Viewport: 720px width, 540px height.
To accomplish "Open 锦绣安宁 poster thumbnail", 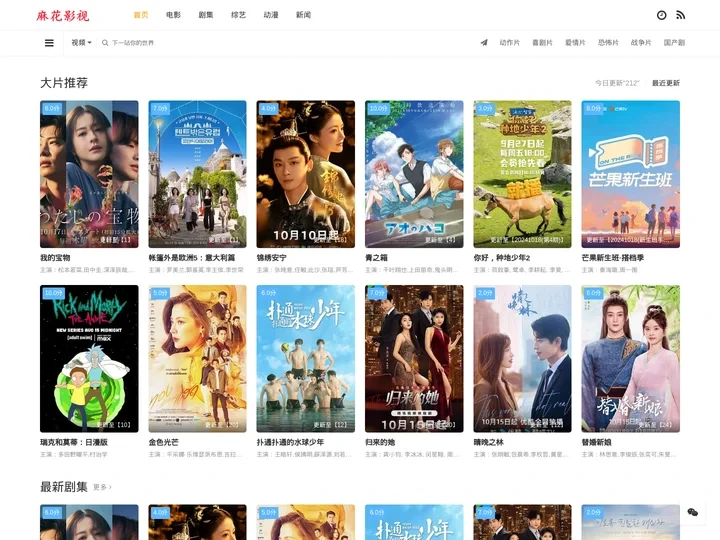I will 306,174.
